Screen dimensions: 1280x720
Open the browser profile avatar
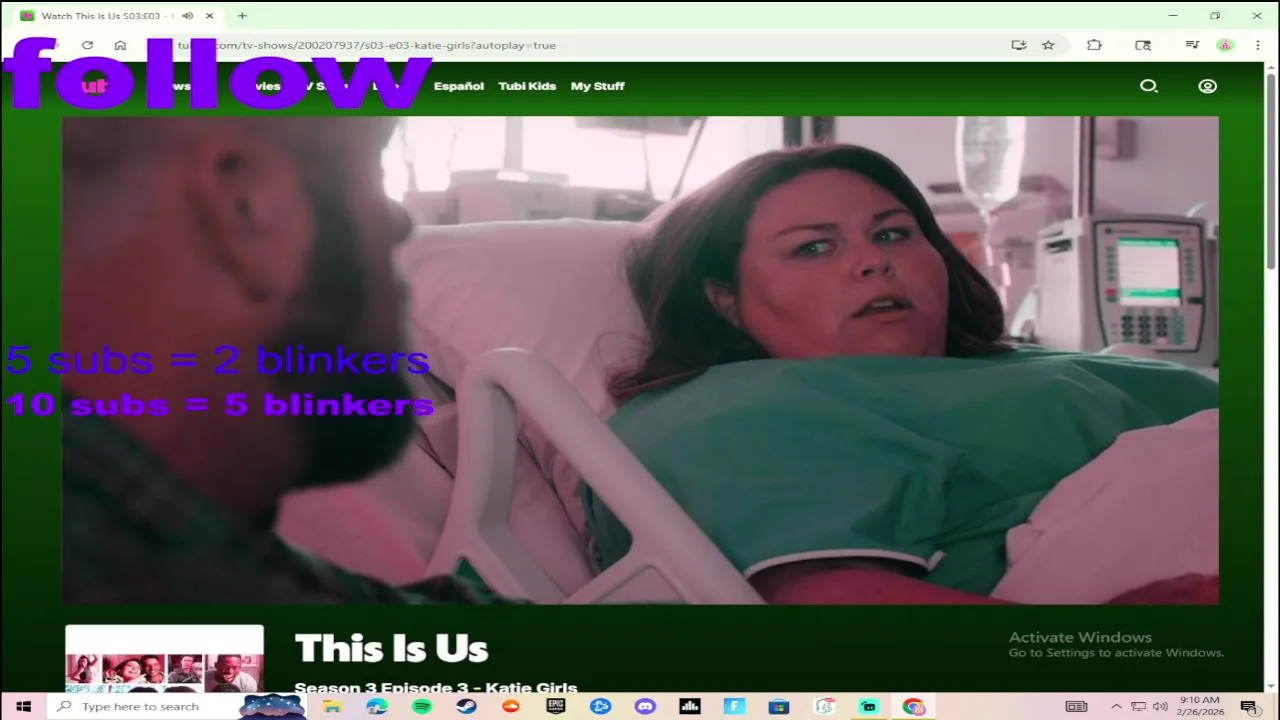tap(1225, 45)
